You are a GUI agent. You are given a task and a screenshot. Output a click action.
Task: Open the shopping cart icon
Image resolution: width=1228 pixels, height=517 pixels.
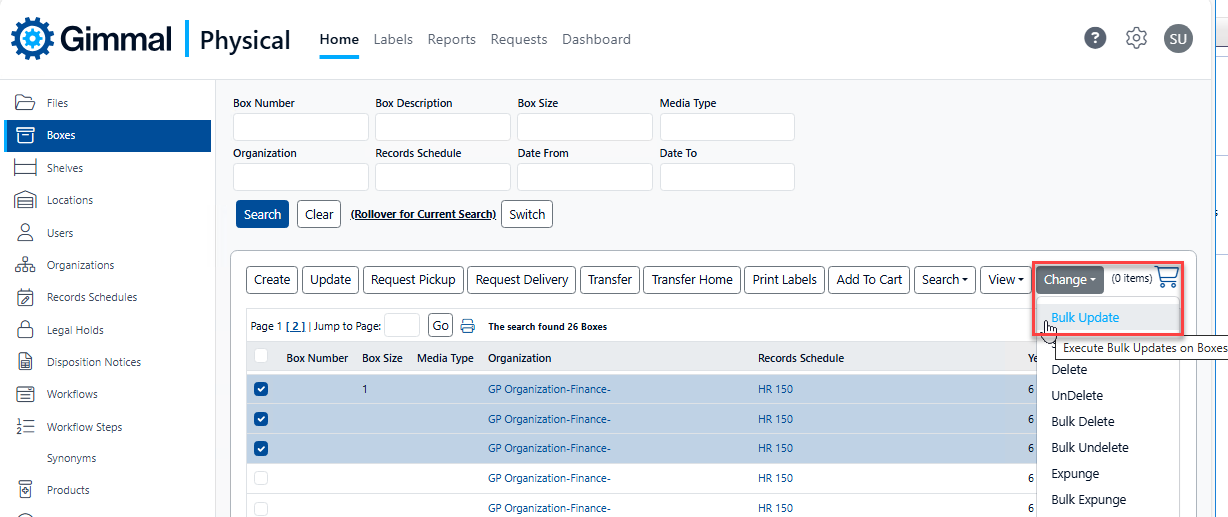click(1167, 277)
